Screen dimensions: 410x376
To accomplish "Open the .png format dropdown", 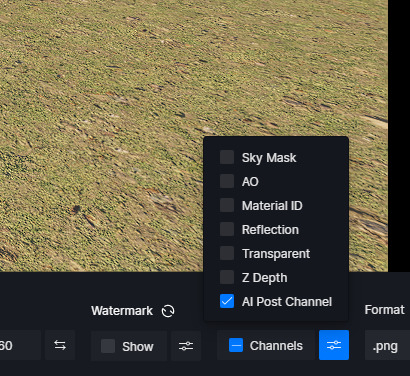I will (387, 345).
